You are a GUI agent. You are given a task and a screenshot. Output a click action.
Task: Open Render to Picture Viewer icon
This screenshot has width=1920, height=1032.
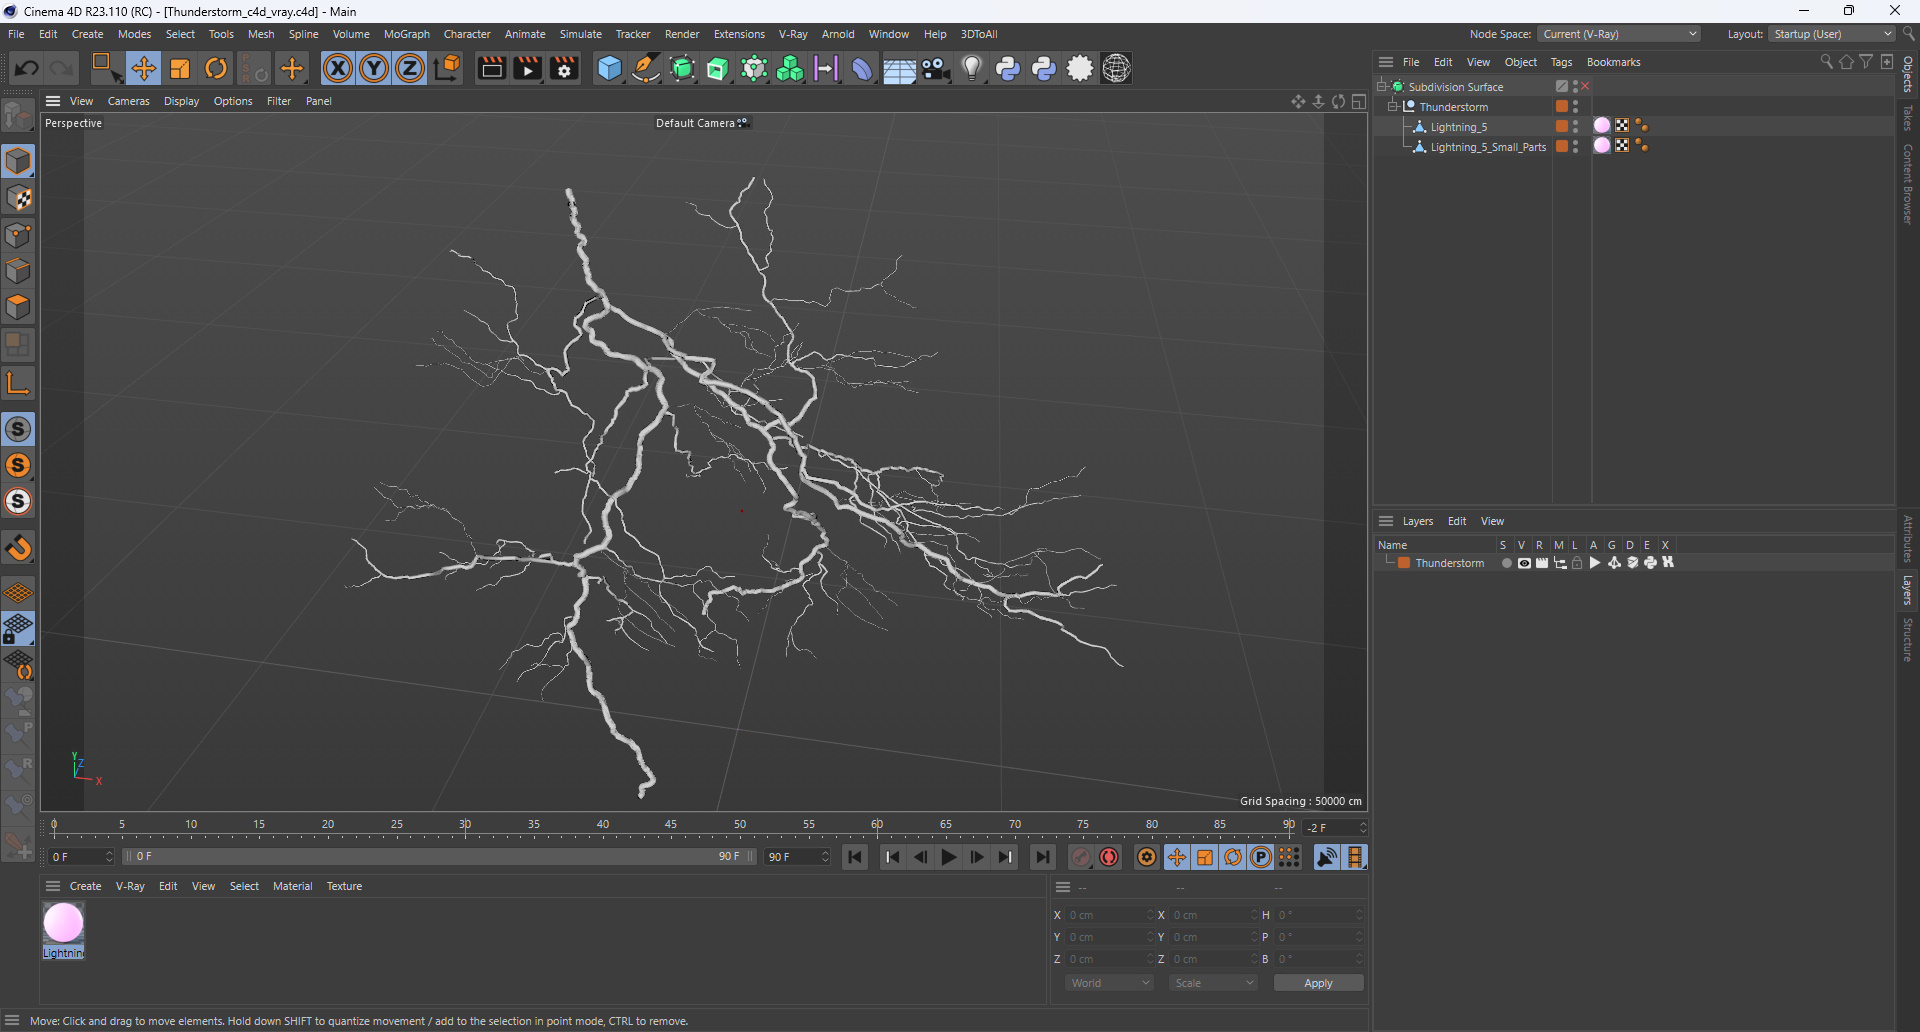527,68
